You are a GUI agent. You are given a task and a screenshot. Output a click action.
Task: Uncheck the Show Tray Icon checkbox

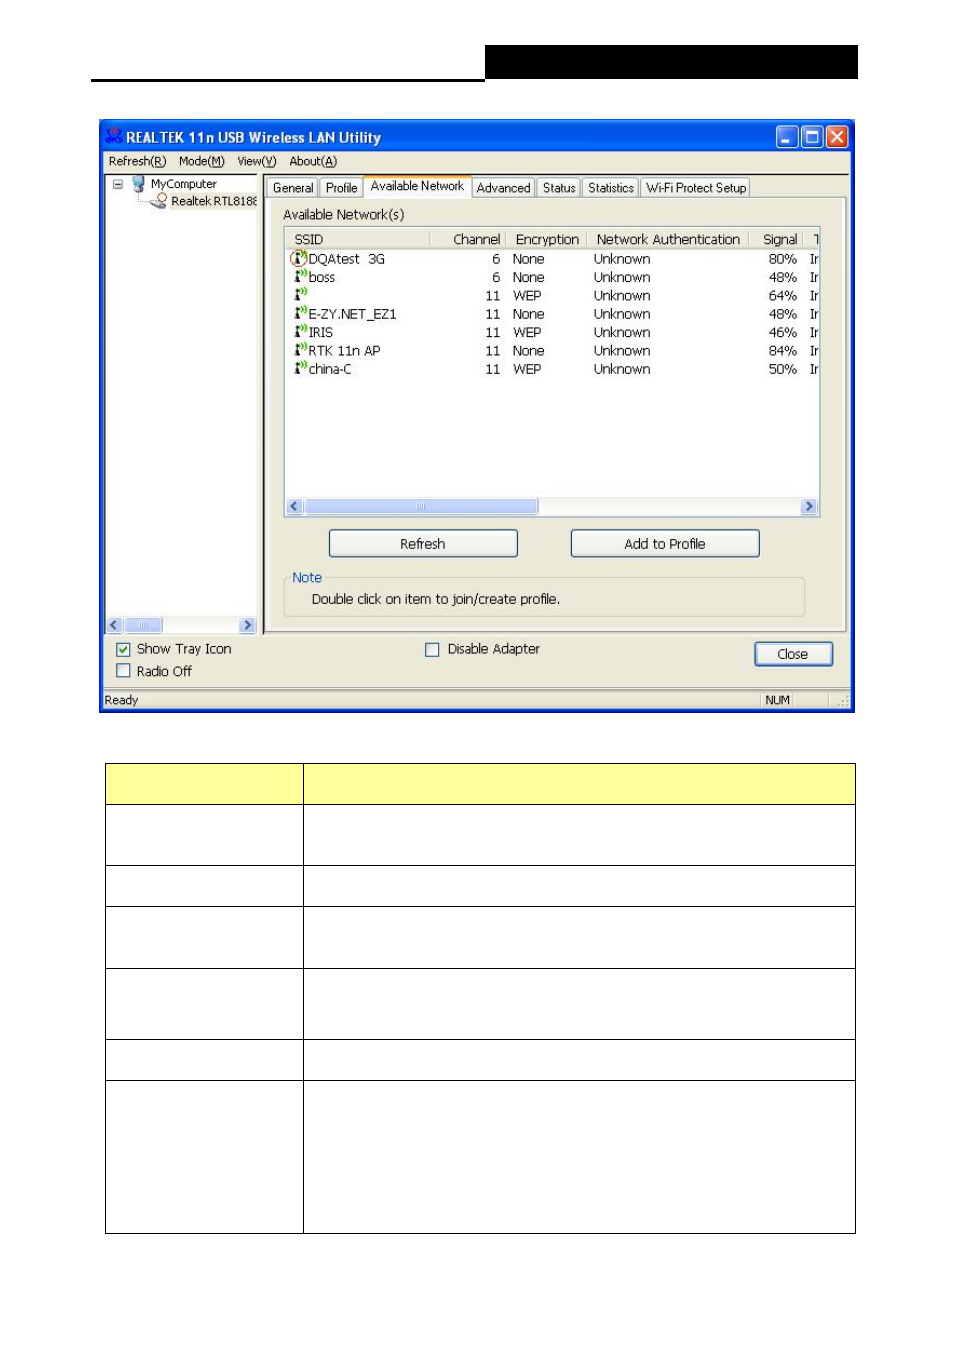click(124, 650)
